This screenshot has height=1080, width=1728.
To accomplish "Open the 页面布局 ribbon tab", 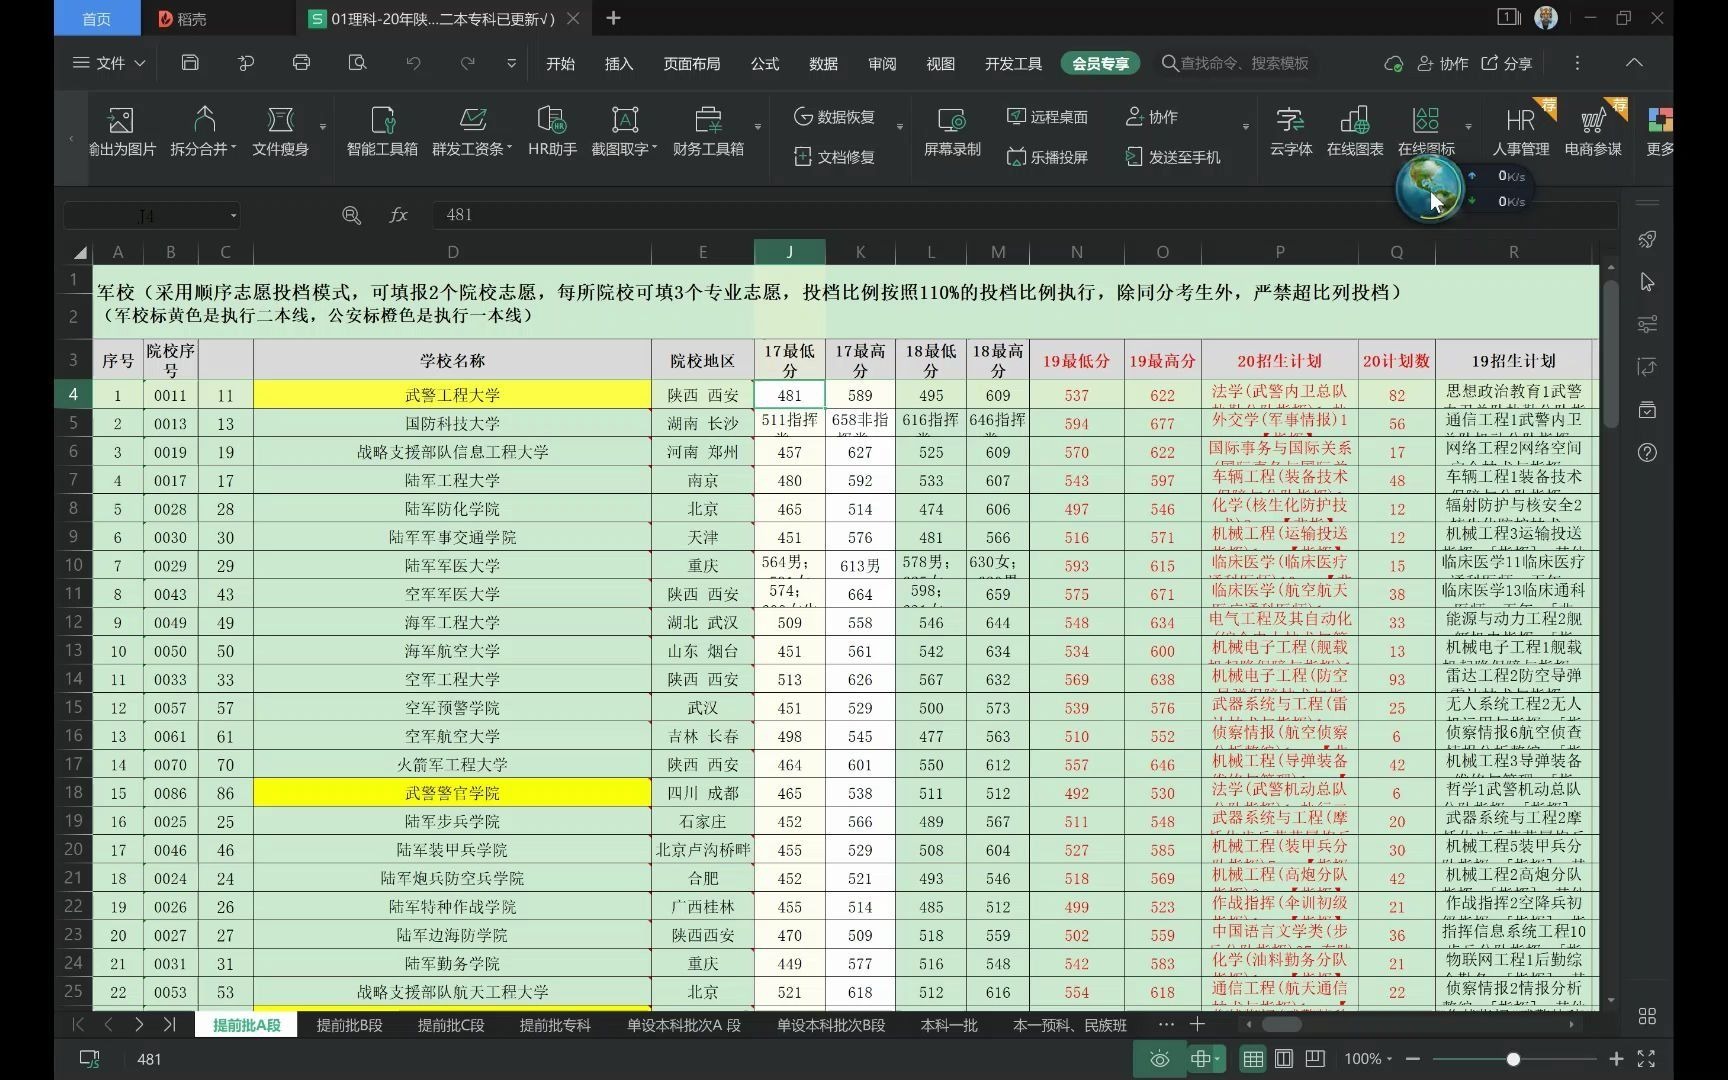I will point(692,63).
